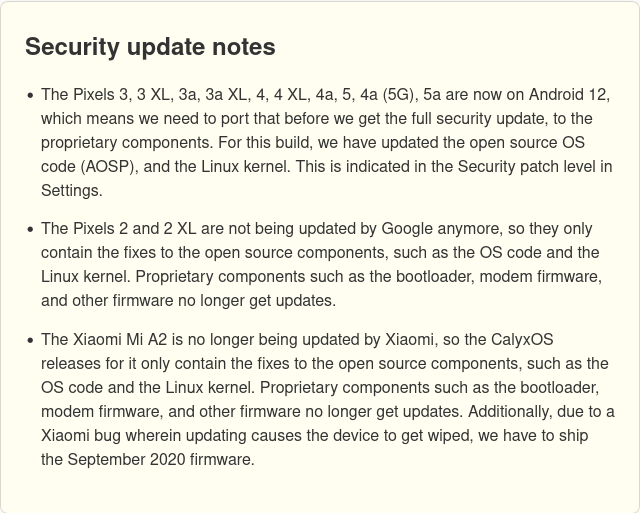Click the word 'Google' in second bullet
This screenshot has height=513, width=640.
407,229
